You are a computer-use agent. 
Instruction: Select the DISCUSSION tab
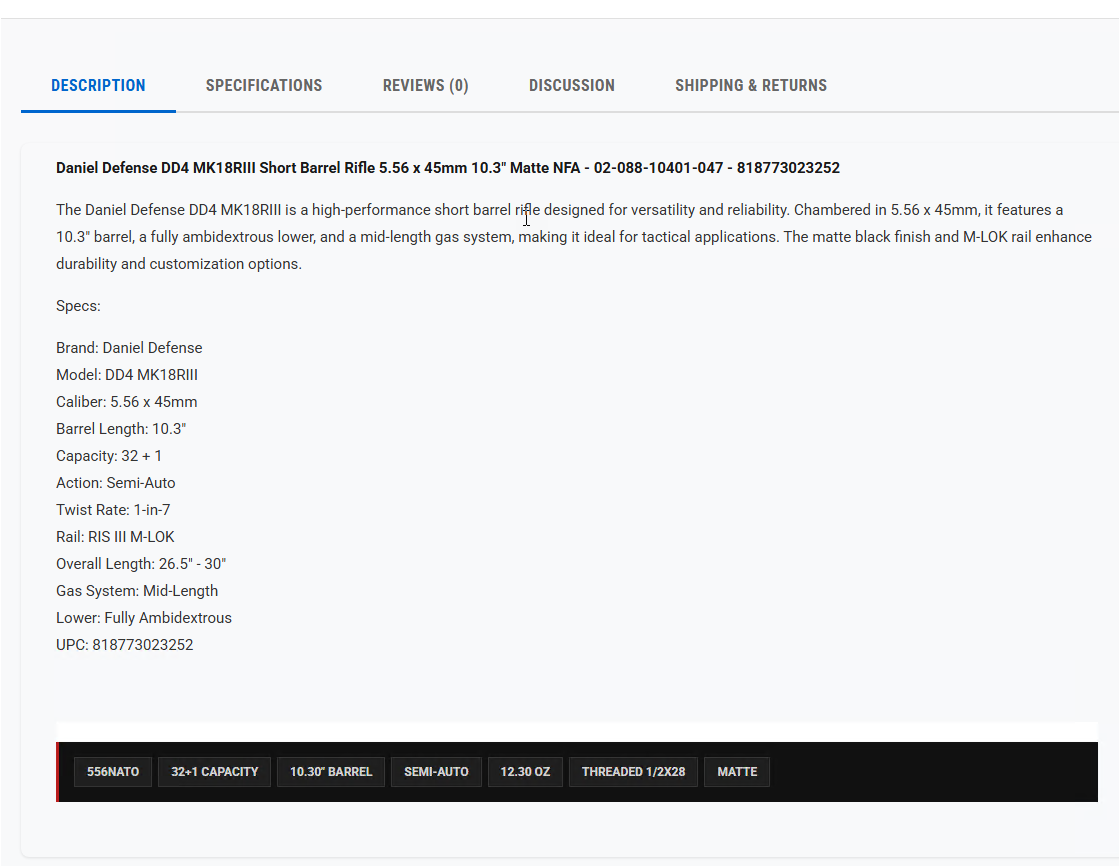tap(571, 85)
